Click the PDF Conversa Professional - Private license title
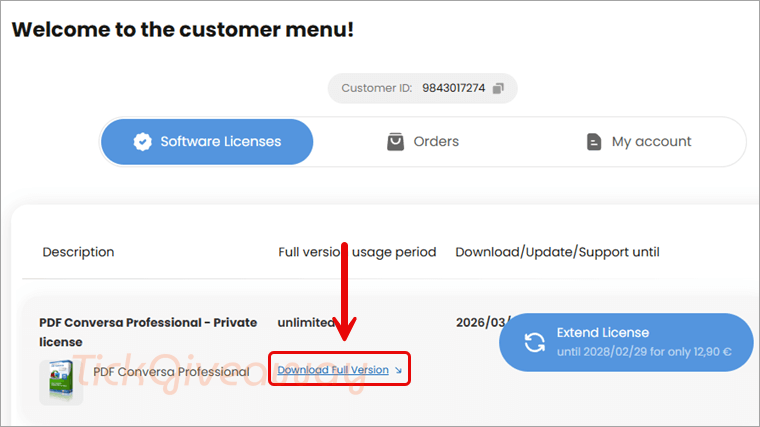 coord(148,332)
